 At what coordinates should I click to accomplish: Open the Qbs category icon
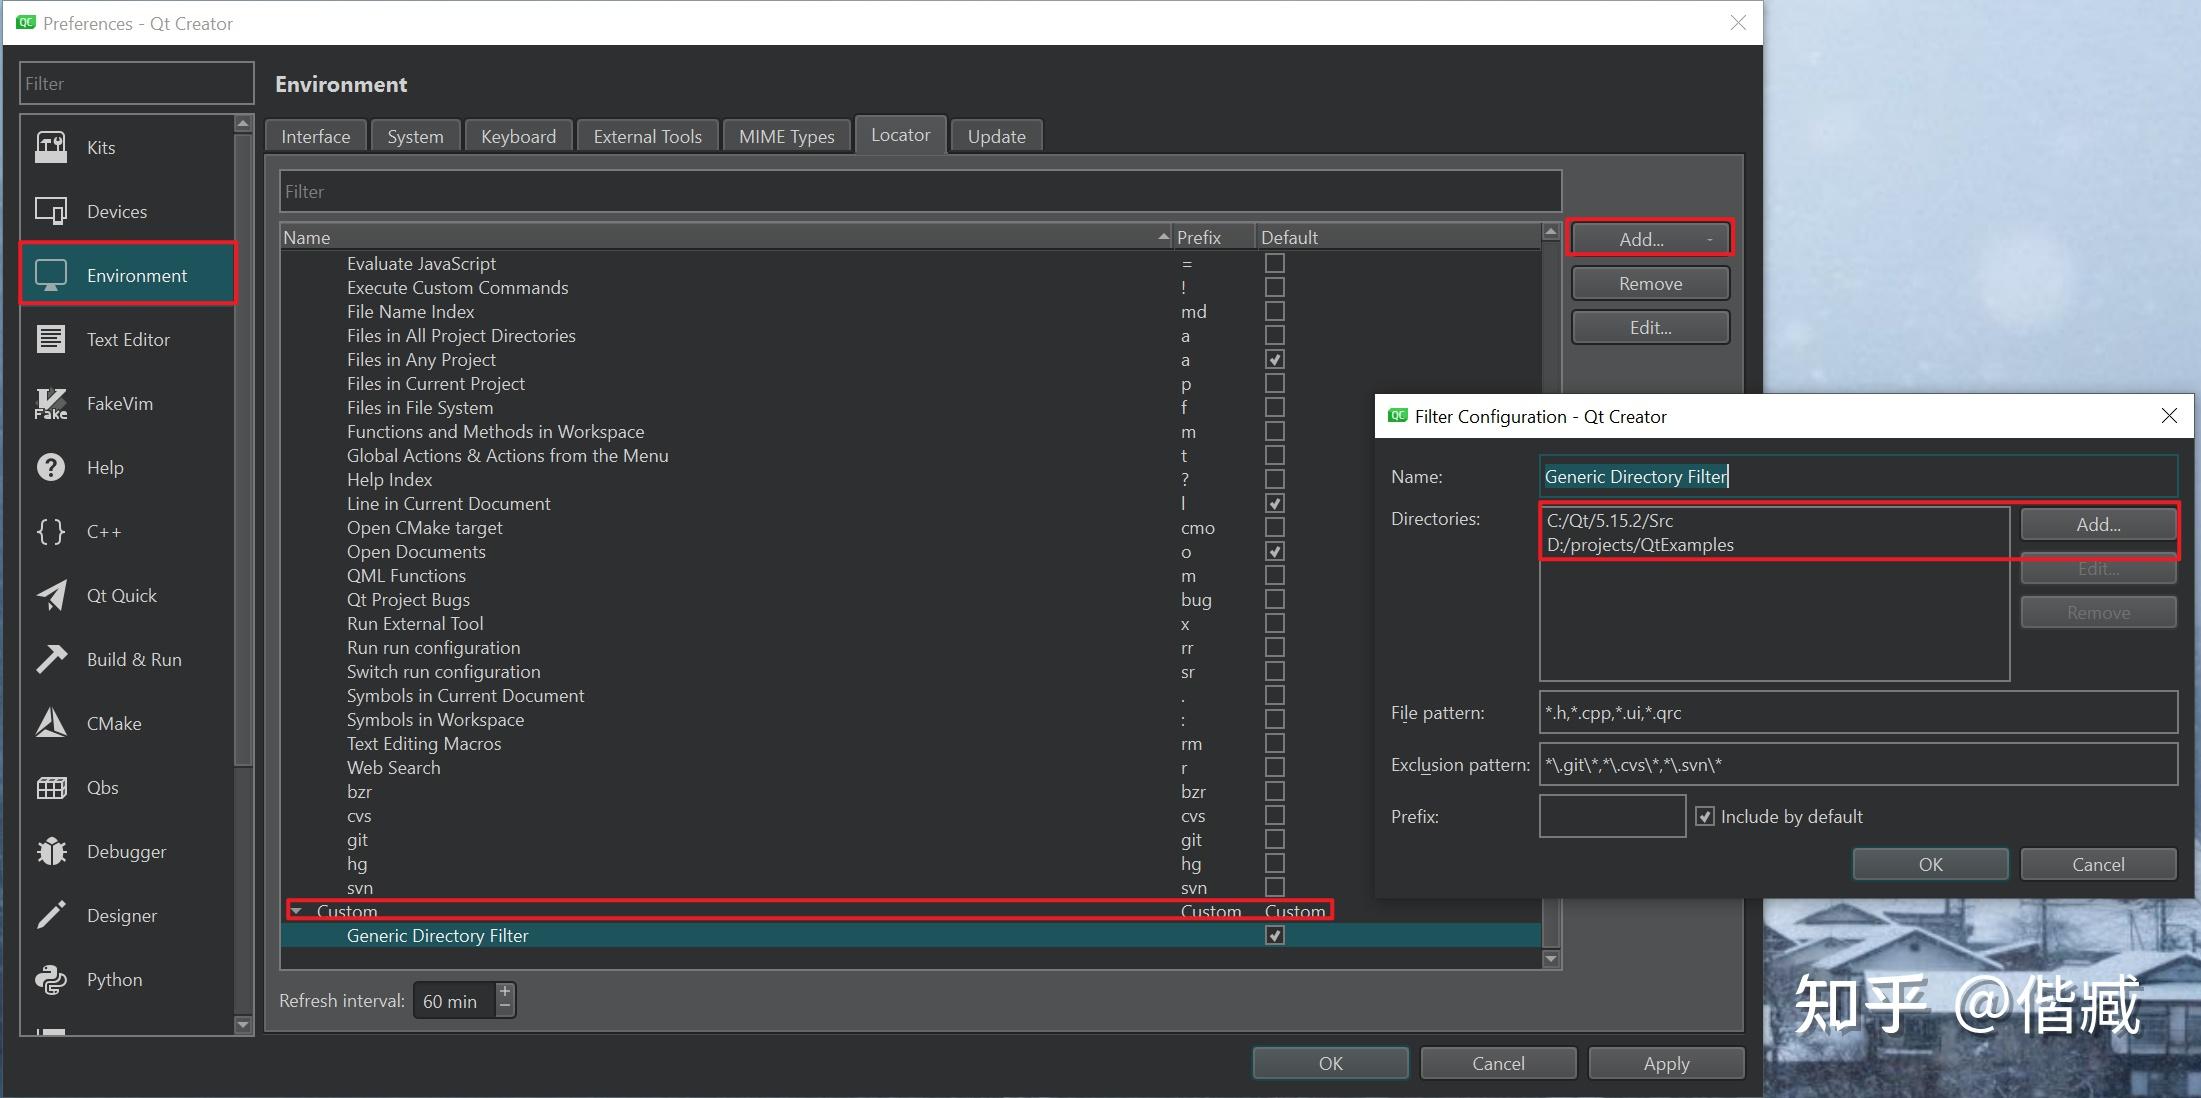coord(51,787)
